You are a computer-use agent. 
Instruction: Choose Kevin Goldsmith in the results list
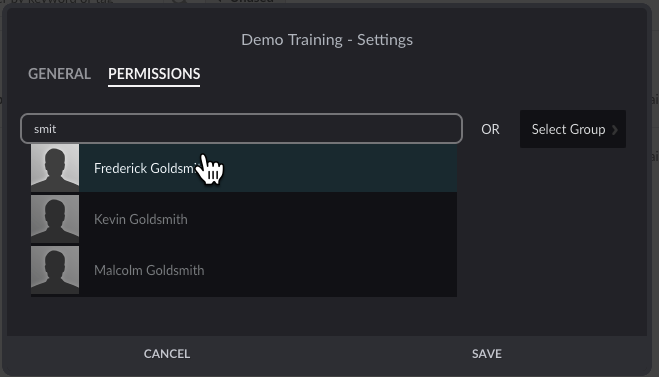[244, 219]
